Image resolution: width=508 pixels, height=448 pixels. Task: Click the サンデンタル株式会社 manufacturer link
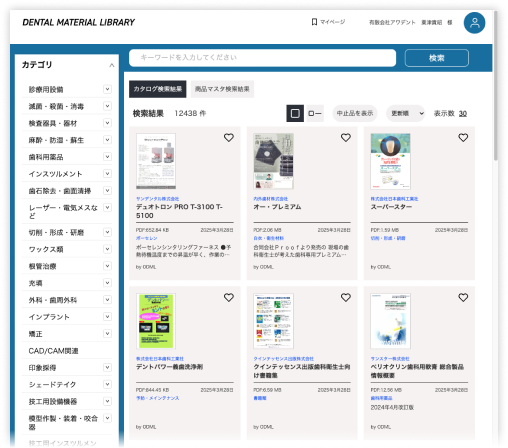pos(157,199)
